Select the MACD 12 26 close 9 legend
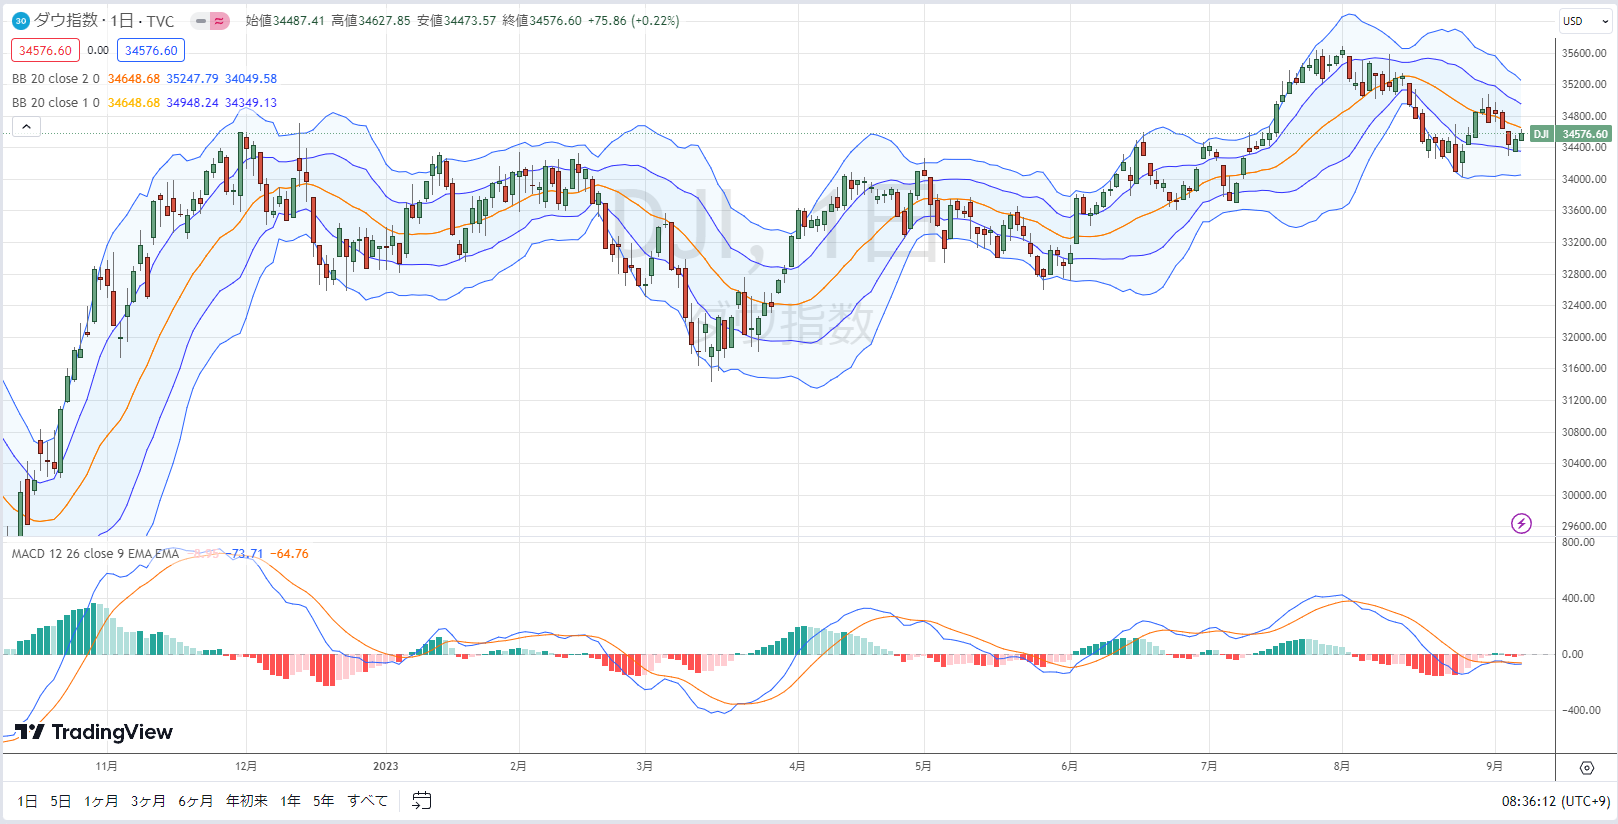The height and width of the screenshot is (824, 1618). 95,554
